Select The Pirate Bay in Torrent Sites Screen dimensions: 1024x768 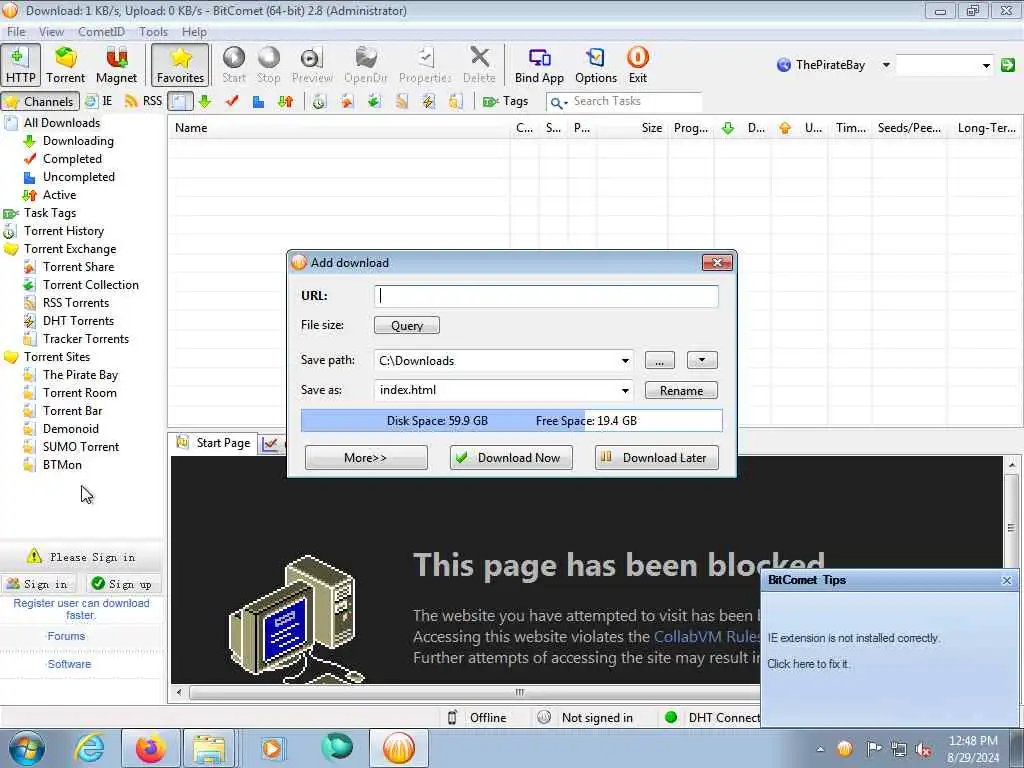[80, 375]
